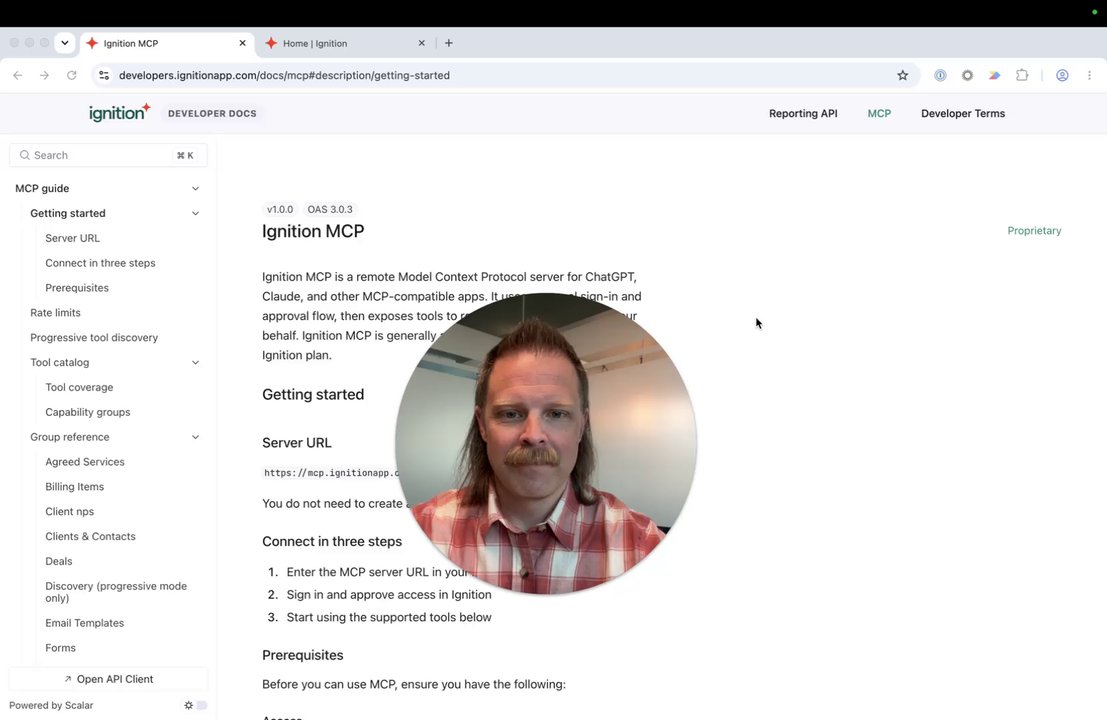The width and height of the screenshot is (1107, 720).
Task: Go to Server URL in sidebar
Action: click(x=72, y=238)
